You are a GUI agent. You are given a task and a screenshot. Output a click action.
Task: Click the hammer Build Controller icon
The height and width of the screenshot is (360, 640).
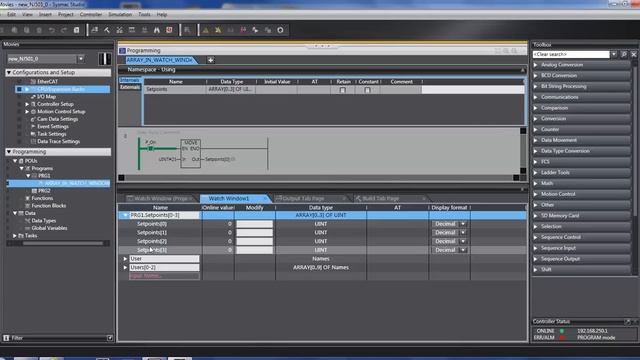[x=107, y=30]
